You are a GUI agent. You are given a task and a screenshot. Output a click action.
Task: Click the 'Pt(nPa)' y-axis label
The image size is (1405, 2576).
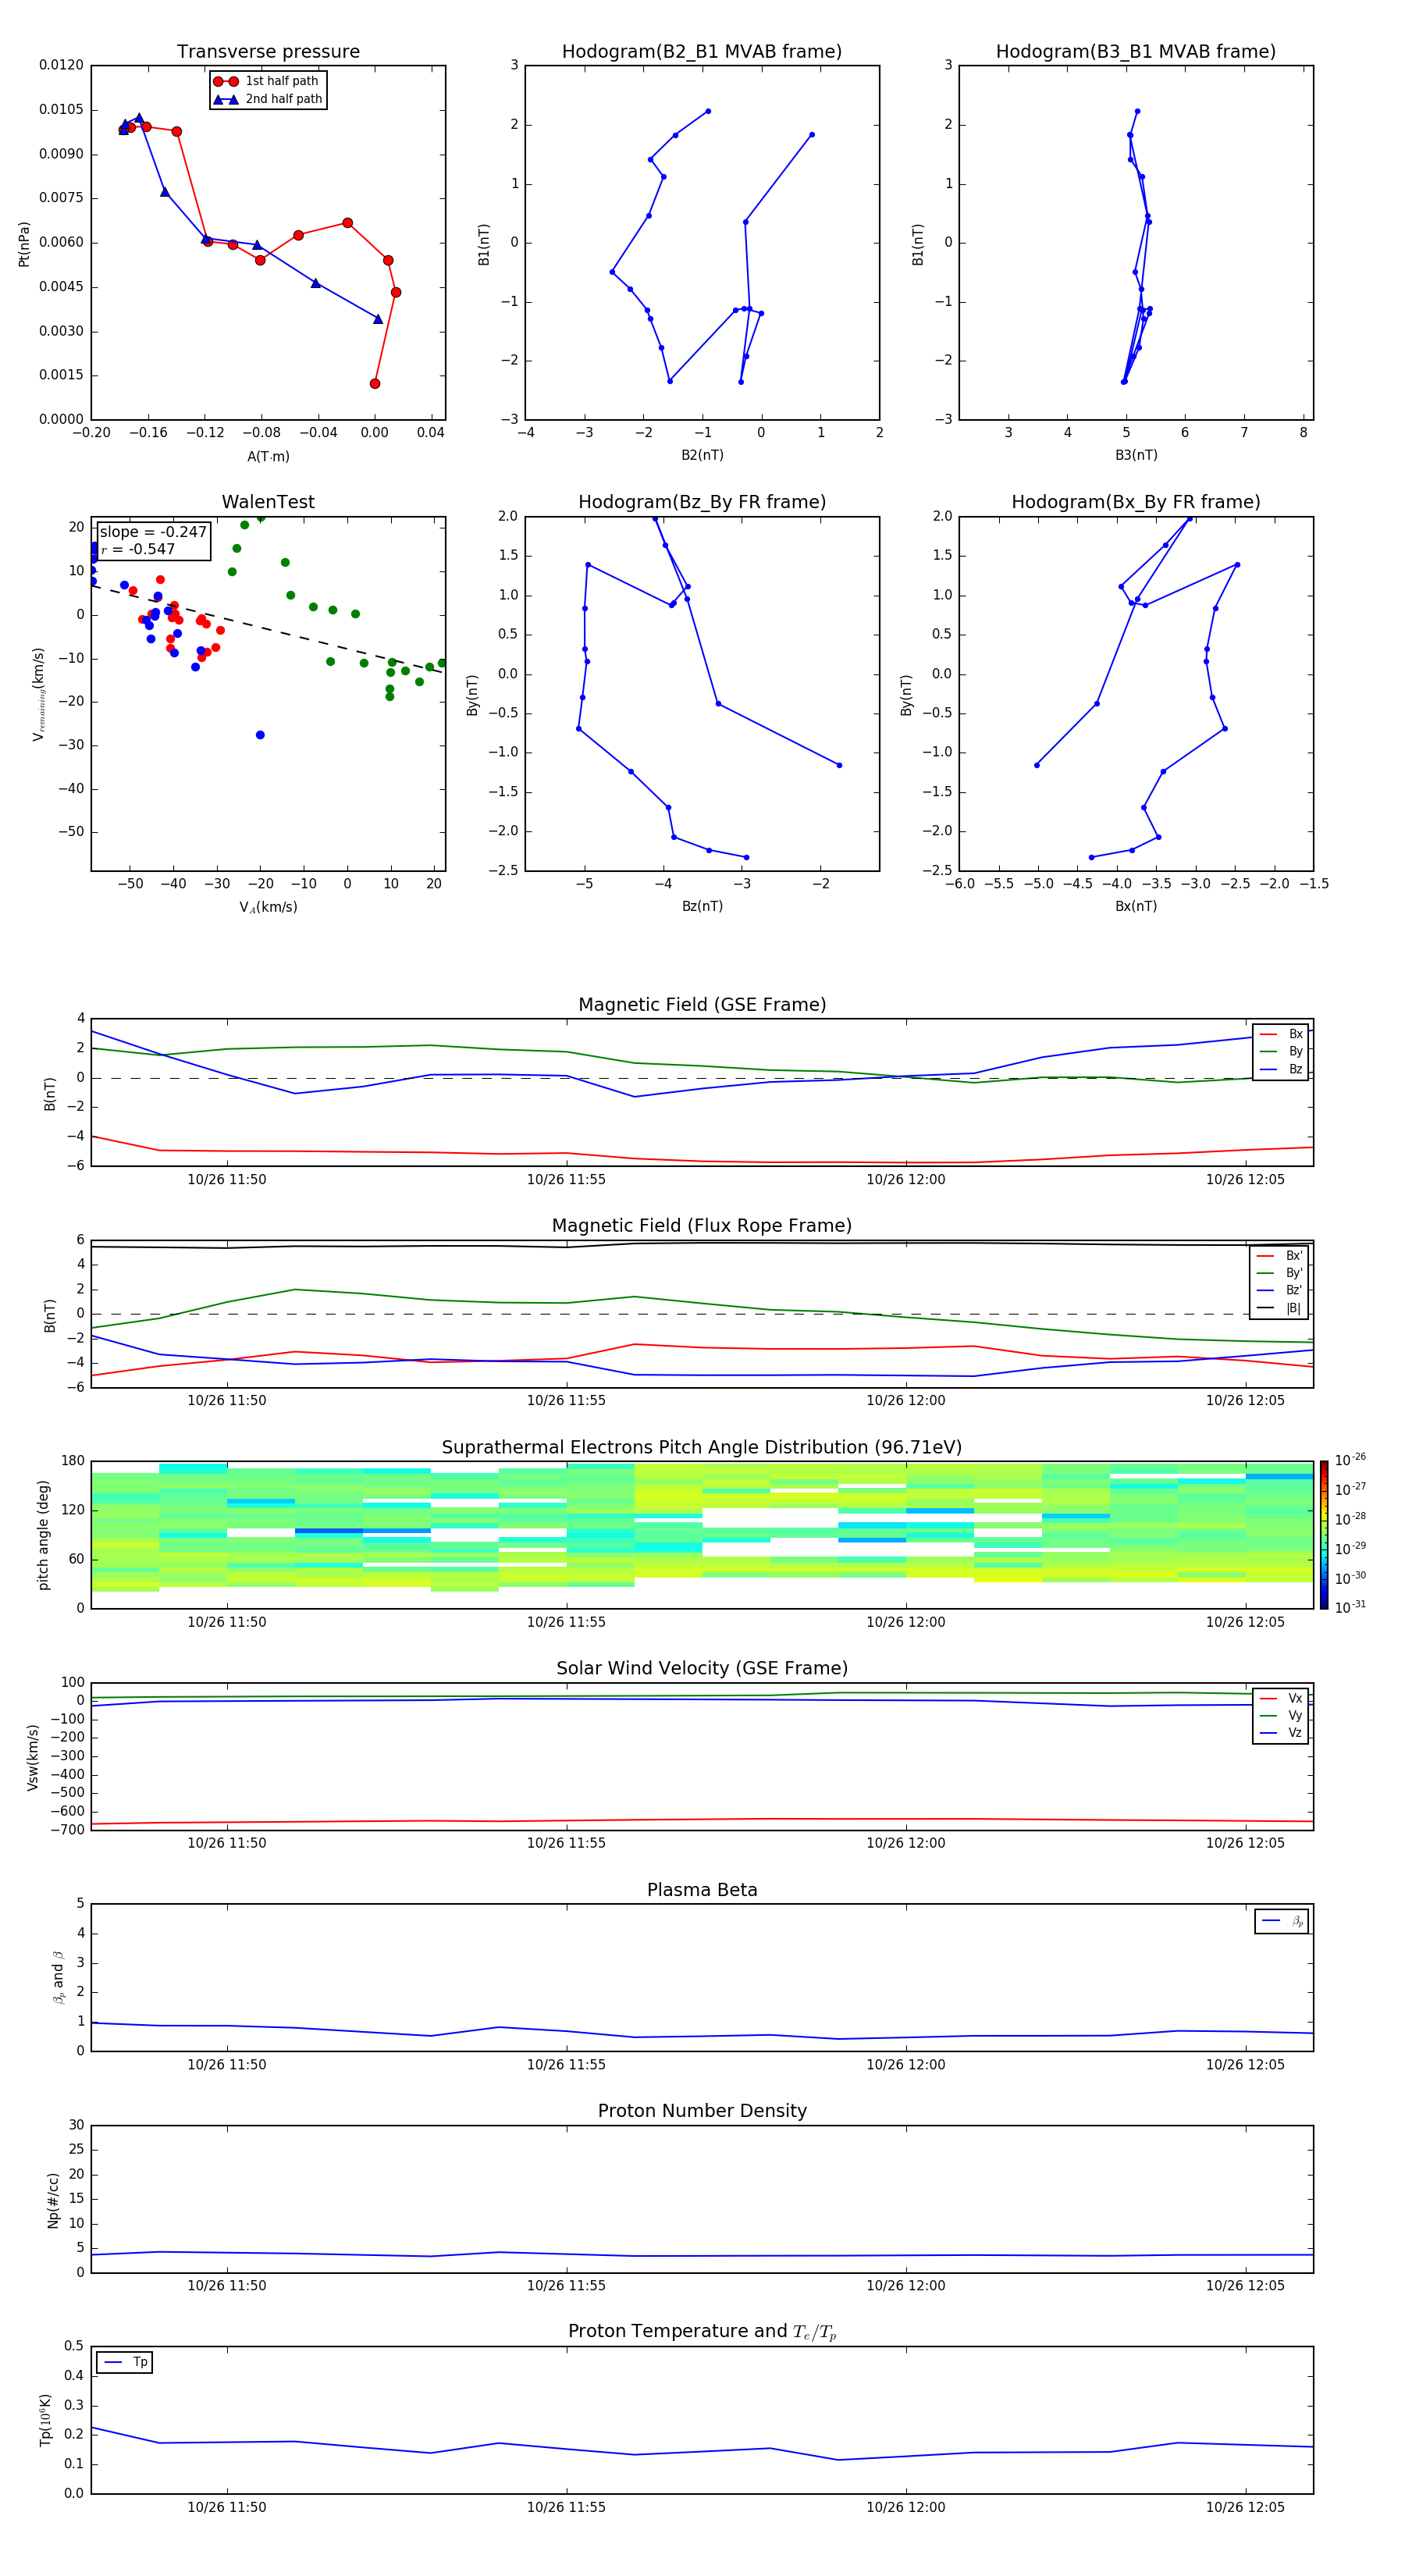pos(24,244)
